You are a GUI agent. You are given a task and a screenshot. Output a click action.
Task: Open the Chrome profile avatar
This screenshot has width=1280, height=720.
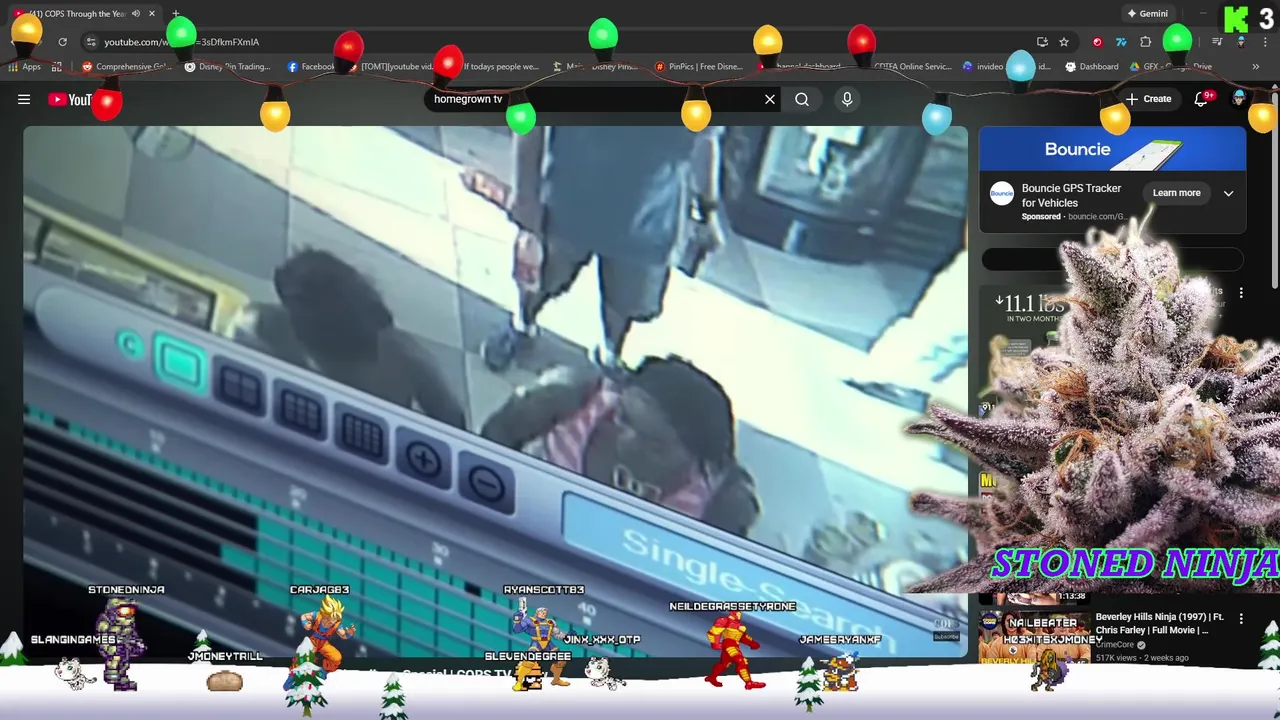(1241, 42)
